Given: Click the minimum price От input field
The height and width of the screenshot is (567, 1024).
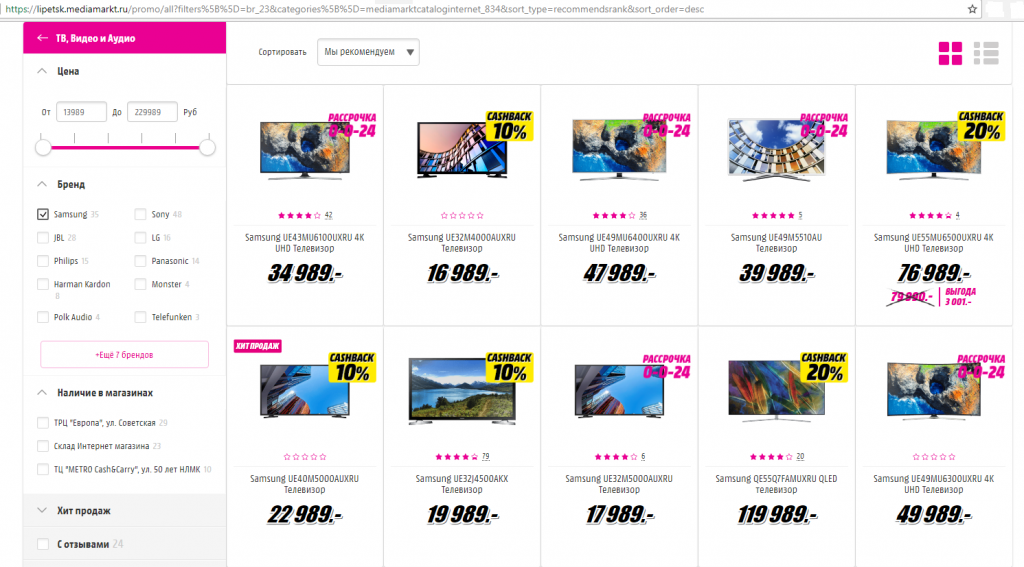Looking at the screenshot, I should [x=81, y=112].
